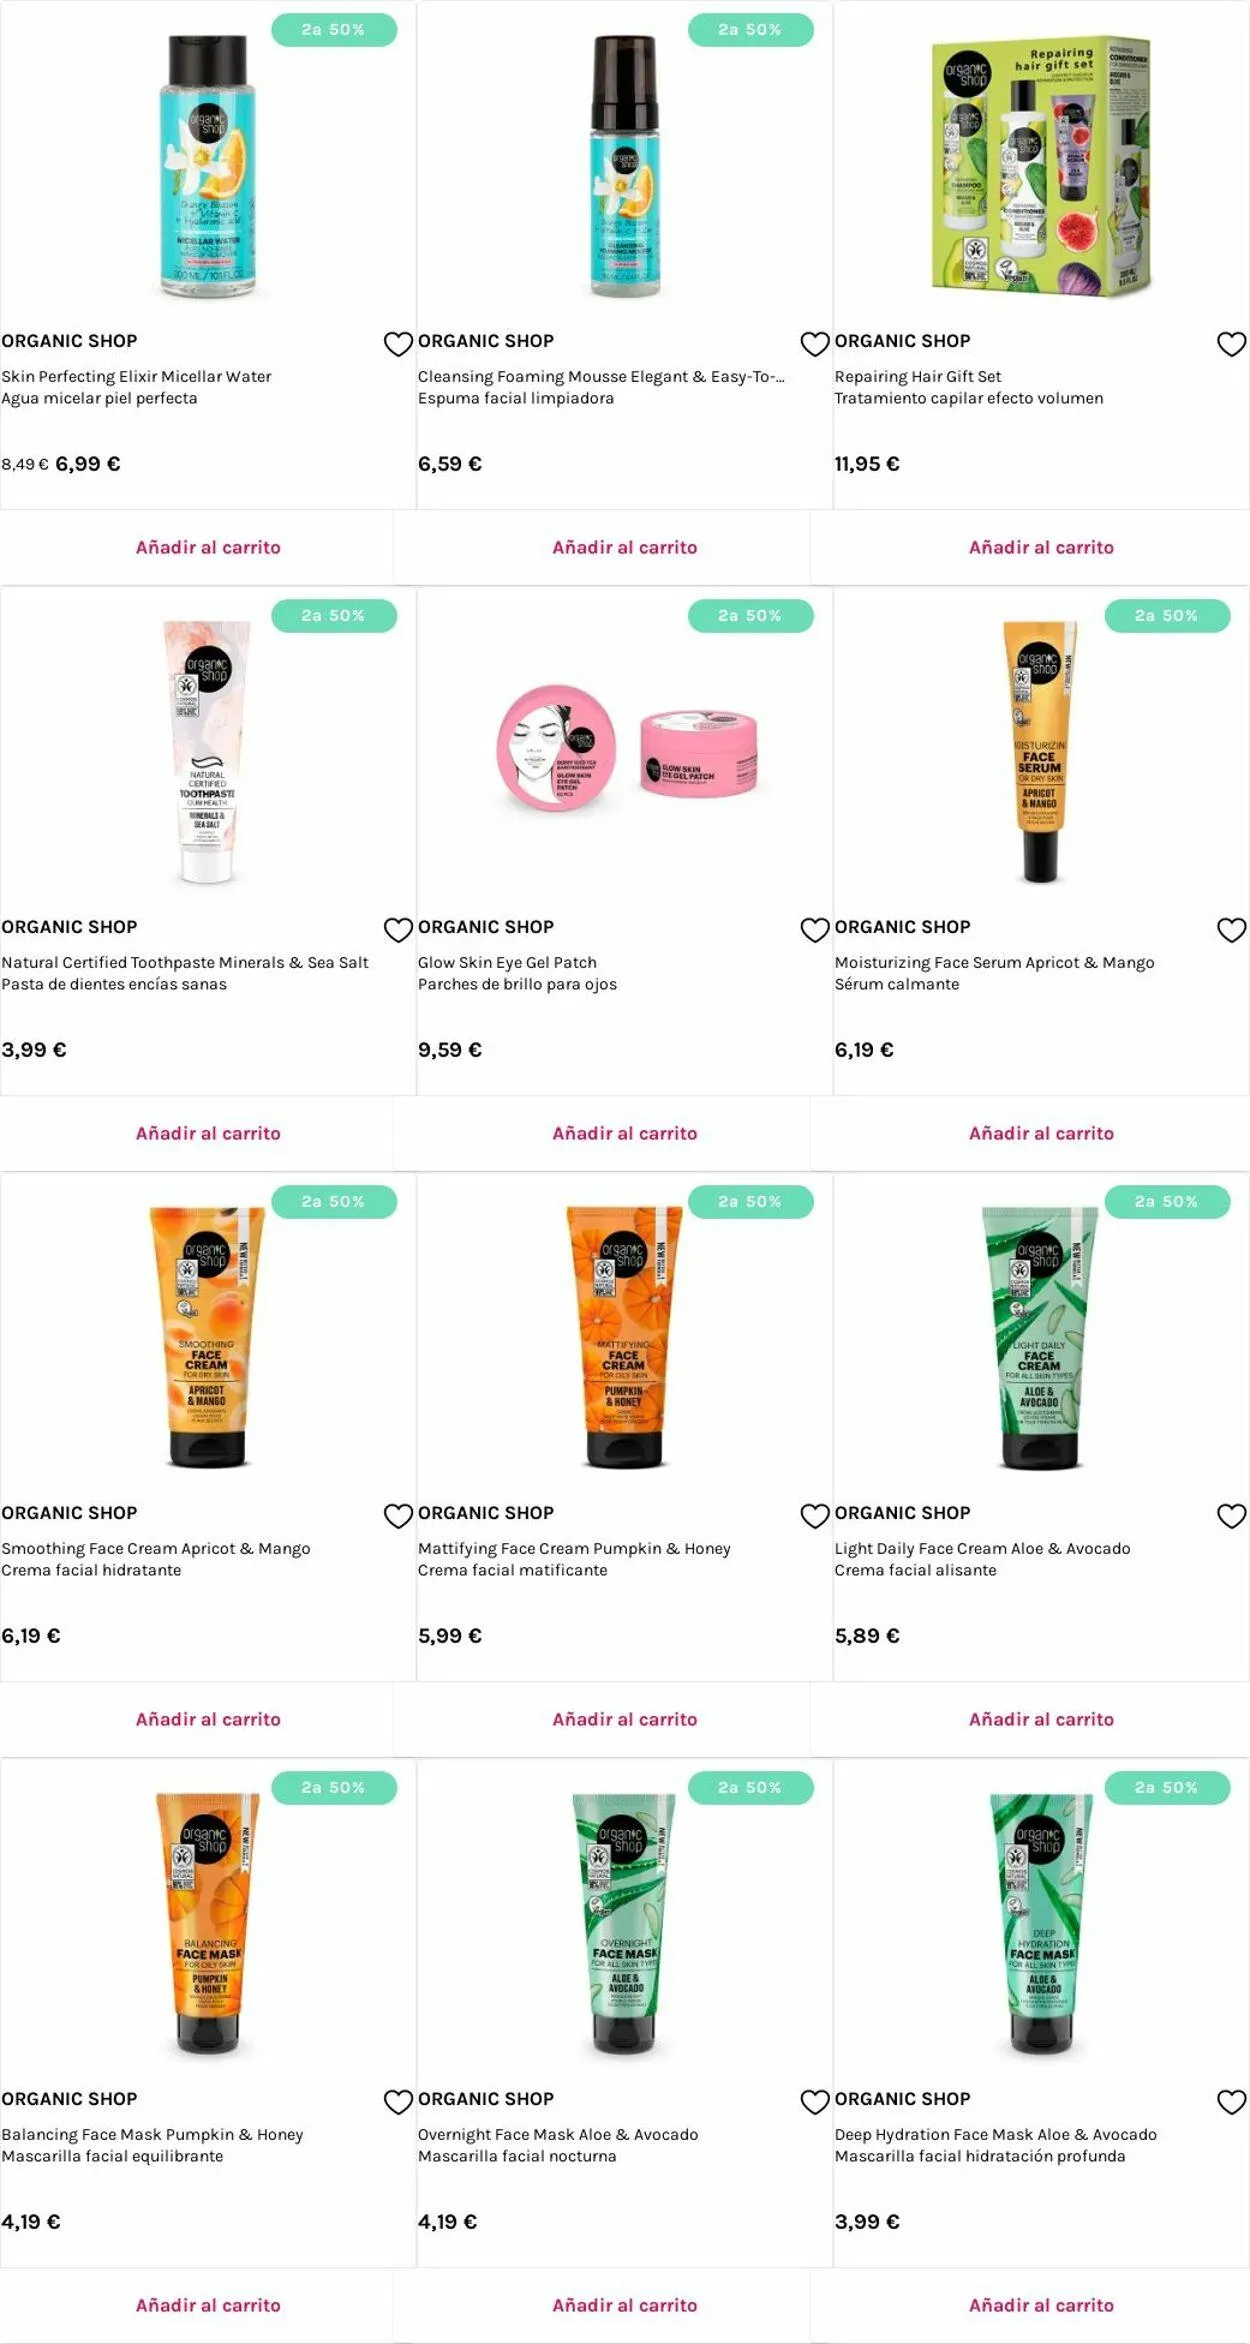Tap heart icon for Glow Skin Eye Gel Patch
This screenshot has width=1250, height=2344.
pyautogui.click(x=815, y=930)
